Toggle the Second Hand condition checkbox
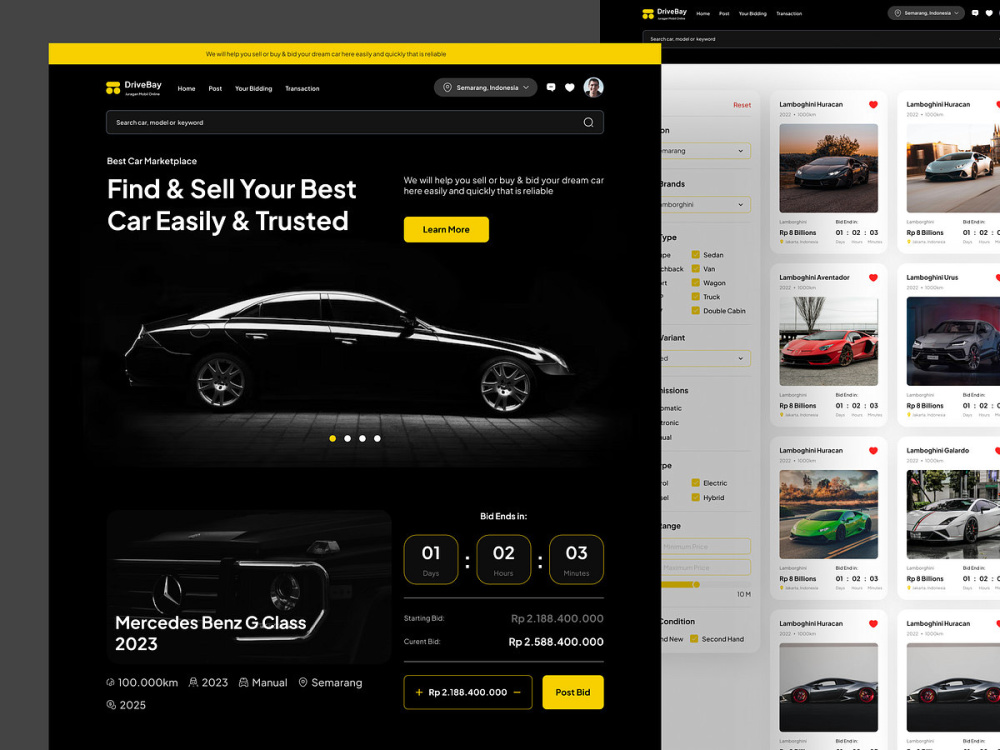 click(x=694, y=638)
